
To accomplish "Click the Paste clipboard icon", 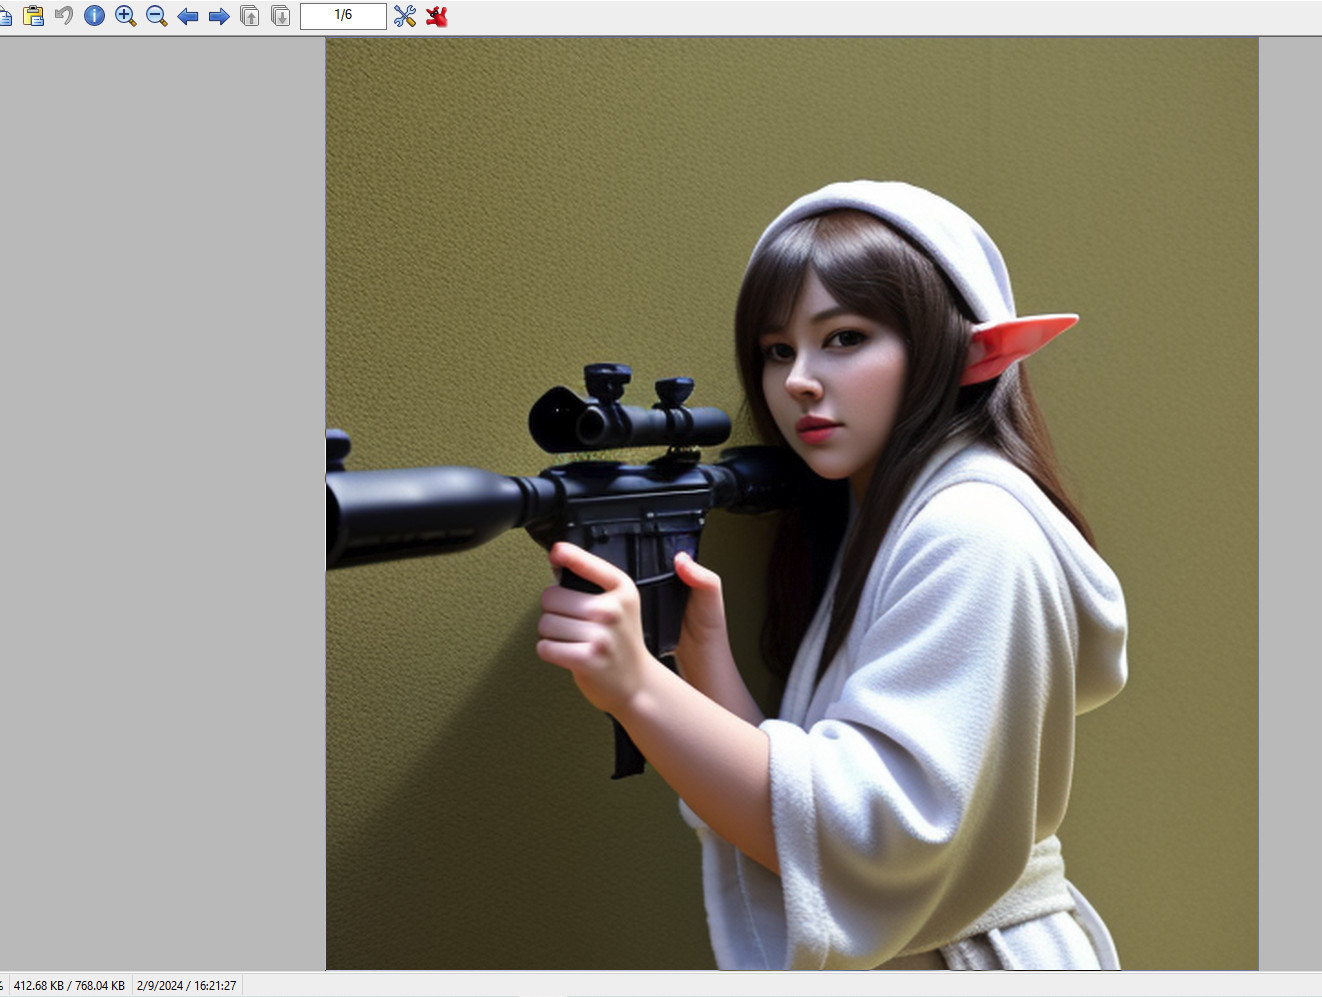I will click(x=33, y=16).
